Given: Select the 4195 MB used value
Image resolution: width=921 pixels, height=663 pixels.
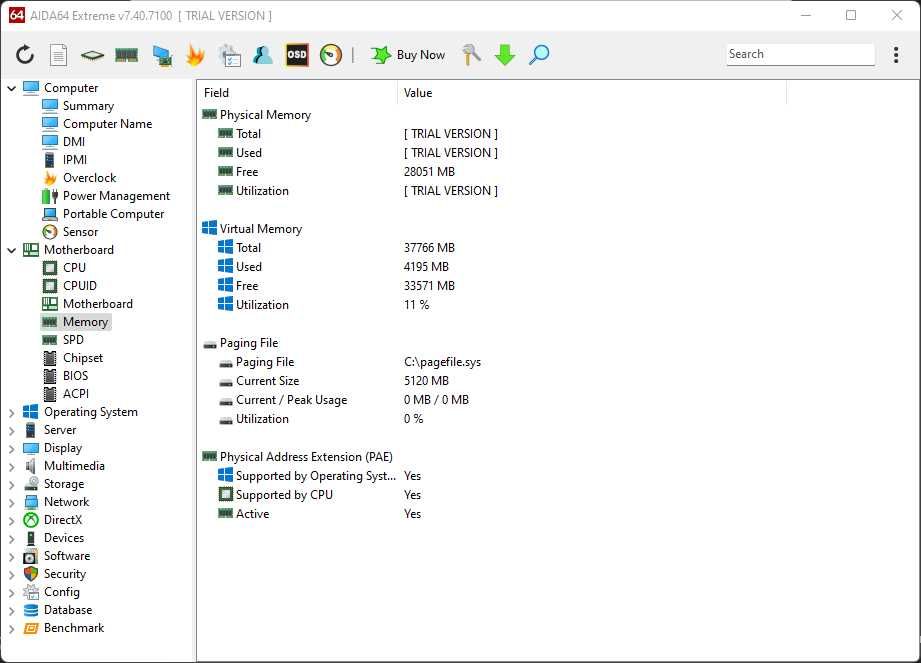Looking at the screenshot, I should (x=426, y=267).
